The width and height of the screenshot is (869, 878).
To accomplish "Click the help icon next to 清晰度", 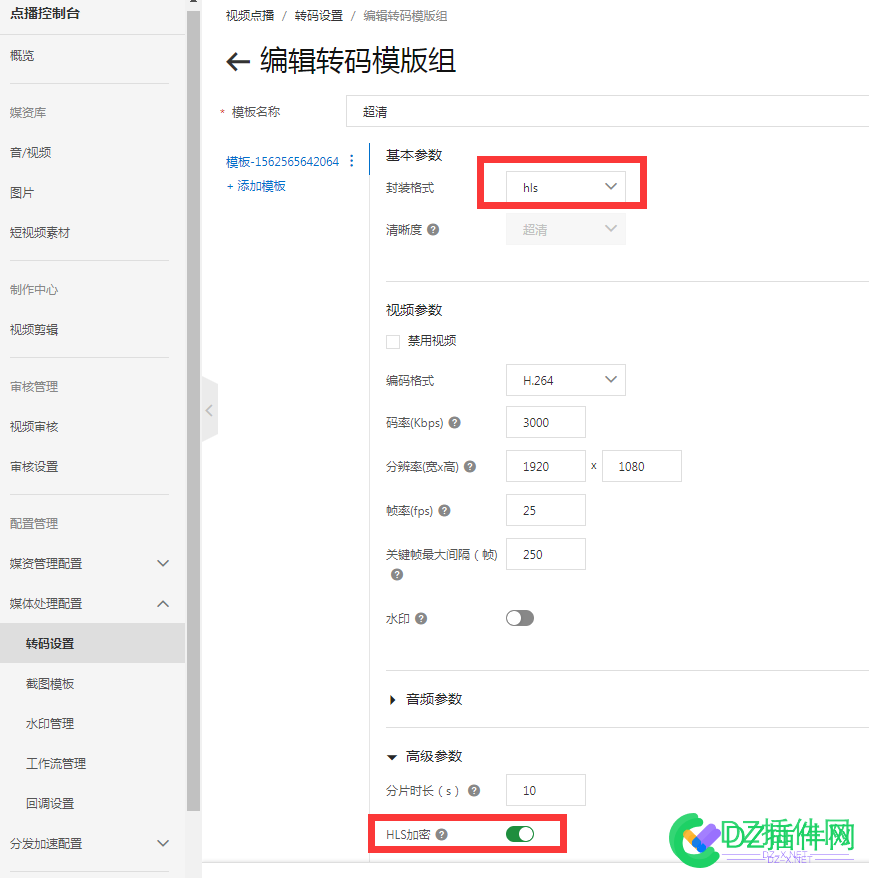I will tap(433, 230).
